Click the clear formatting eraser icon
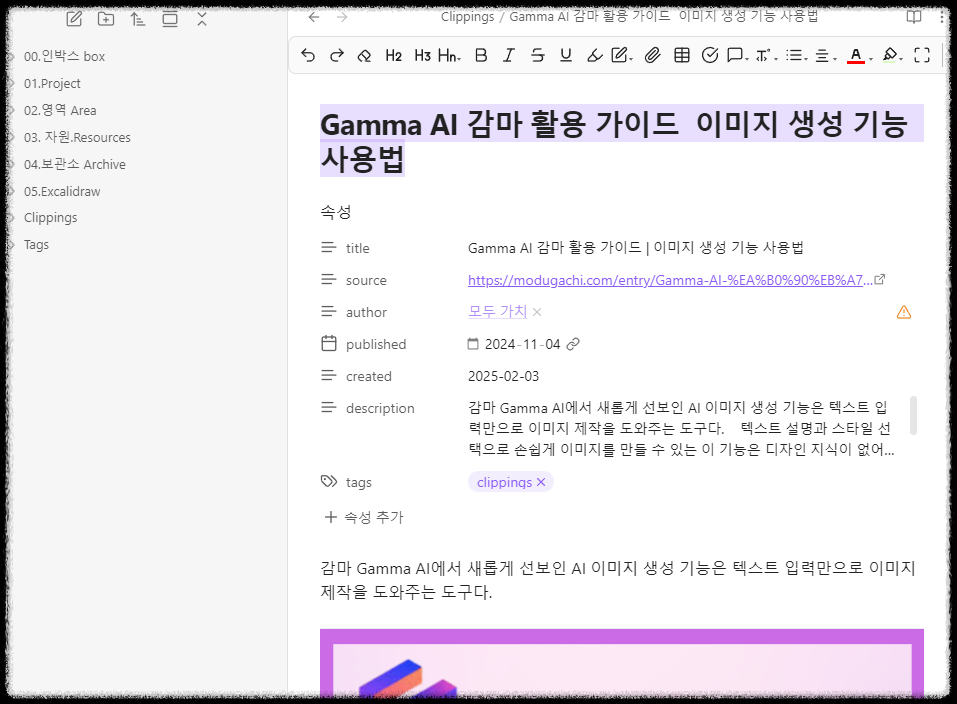Image resolution: width=957 pixels, height=704 pixels. (364, 55)
